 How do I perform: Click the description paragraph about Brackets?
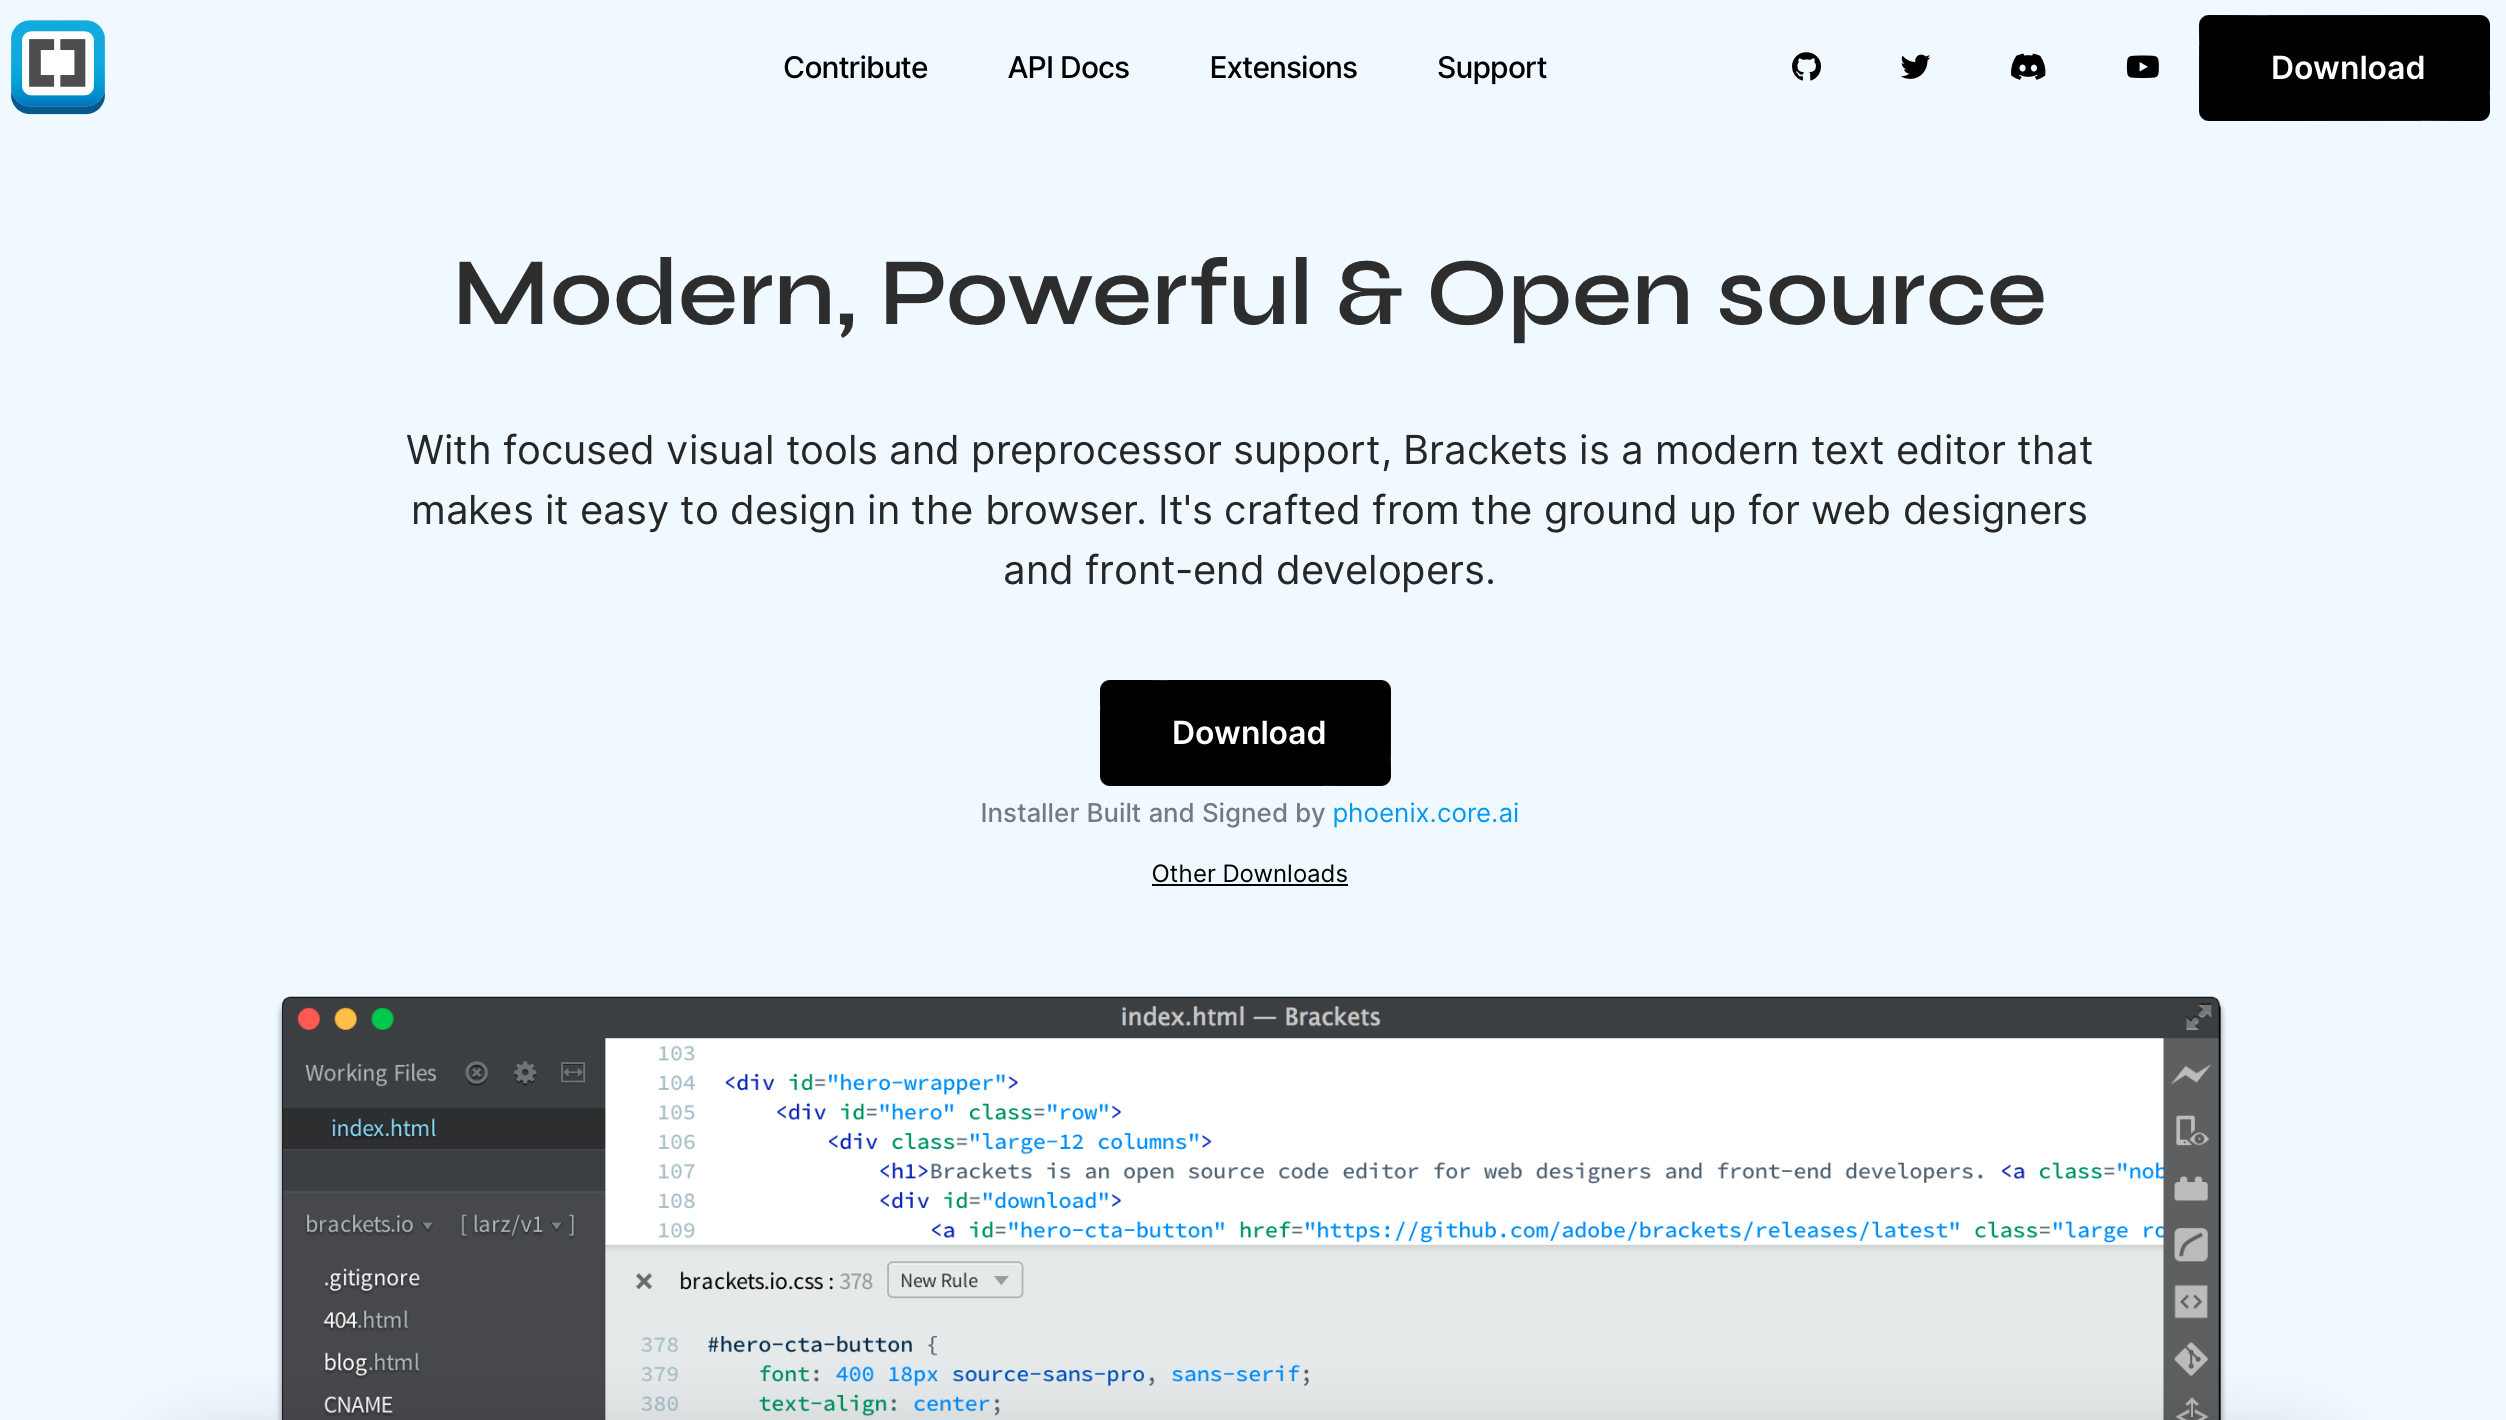(x=1249, y=510)
